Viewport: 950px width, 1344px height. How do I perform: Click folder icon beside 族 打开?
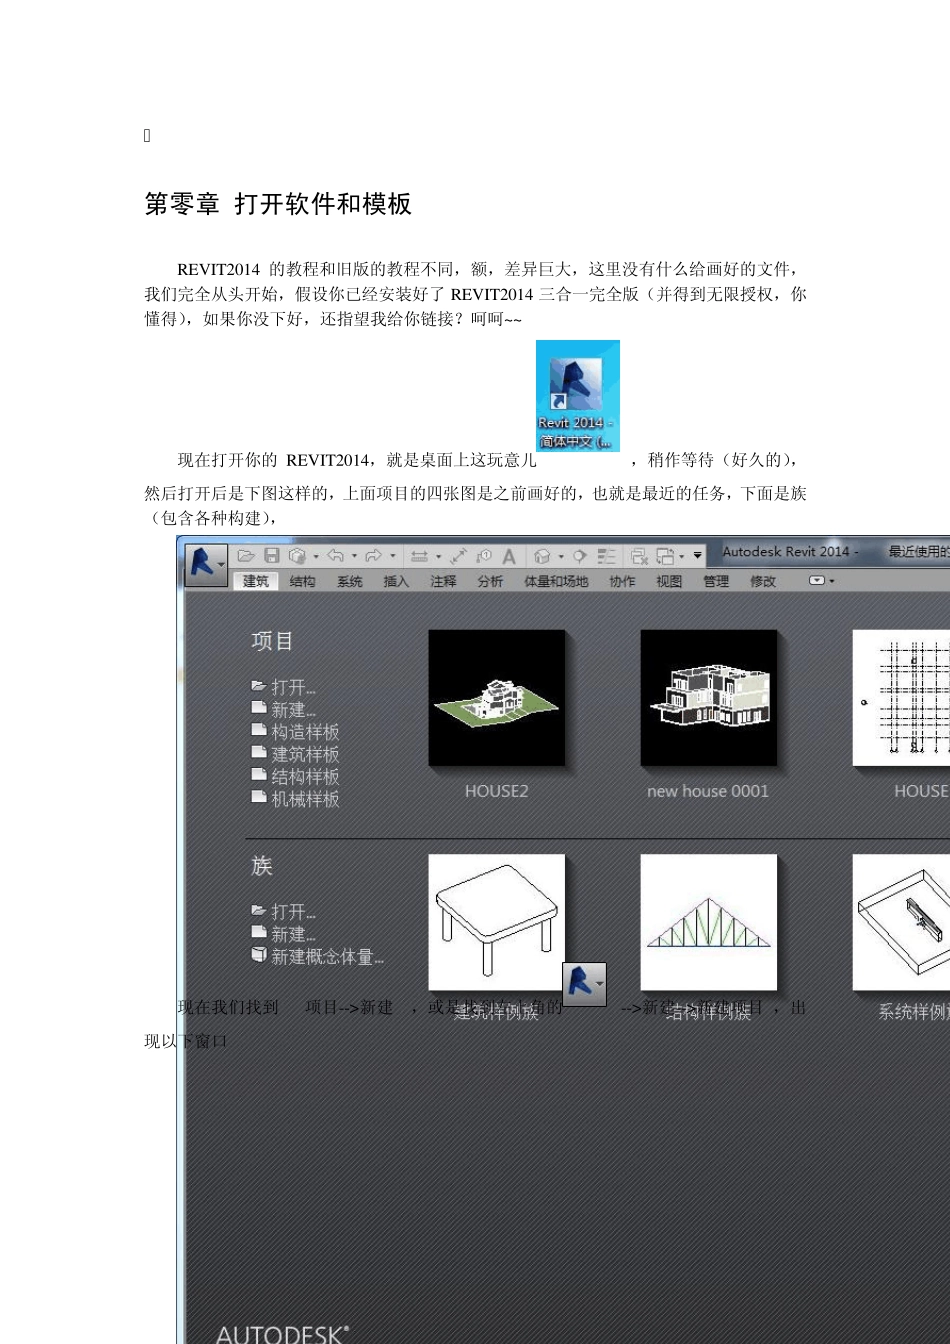click(259, 911)
